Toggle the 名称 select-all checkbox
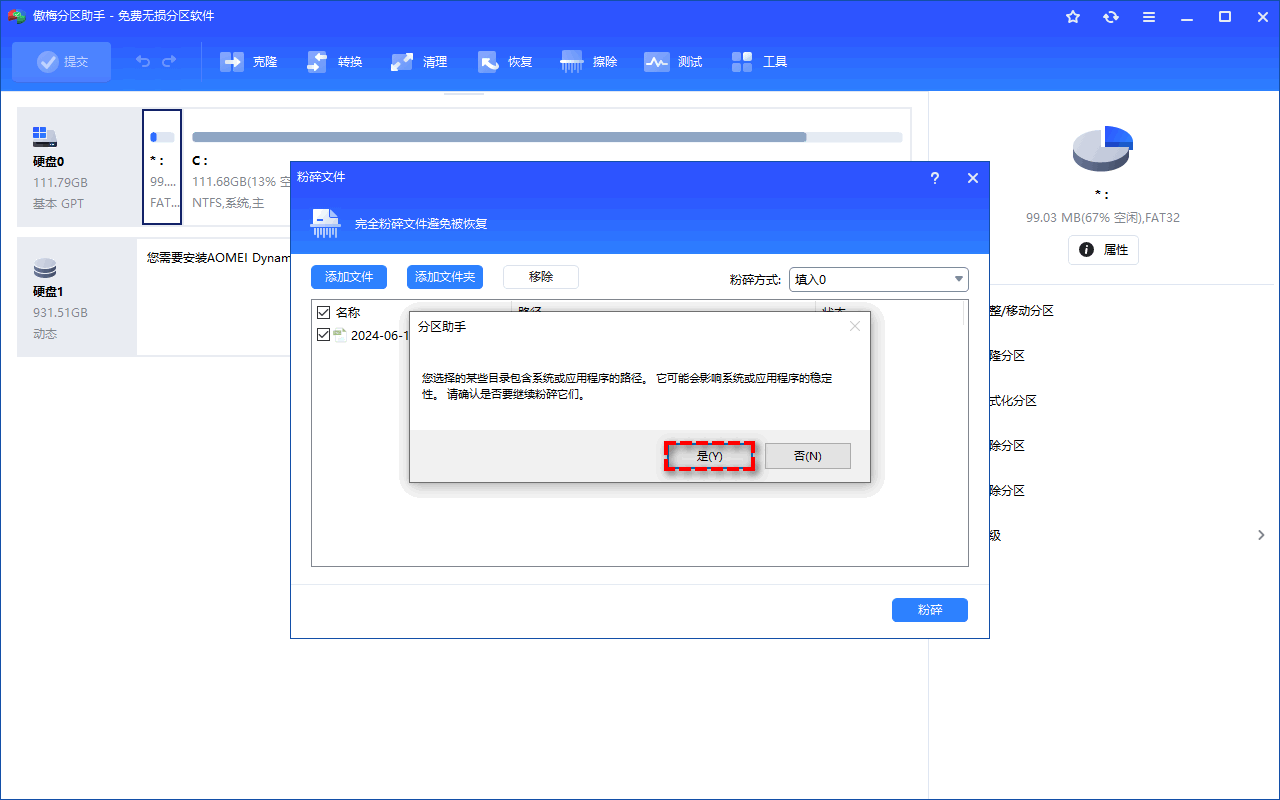The height and width of the screenshot is (800, 1280). [x=323, y=312]
